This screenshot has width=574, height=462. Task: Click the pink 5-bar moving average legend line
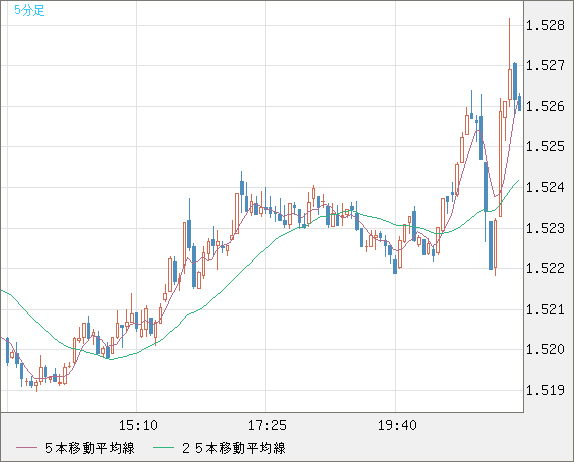26,448
